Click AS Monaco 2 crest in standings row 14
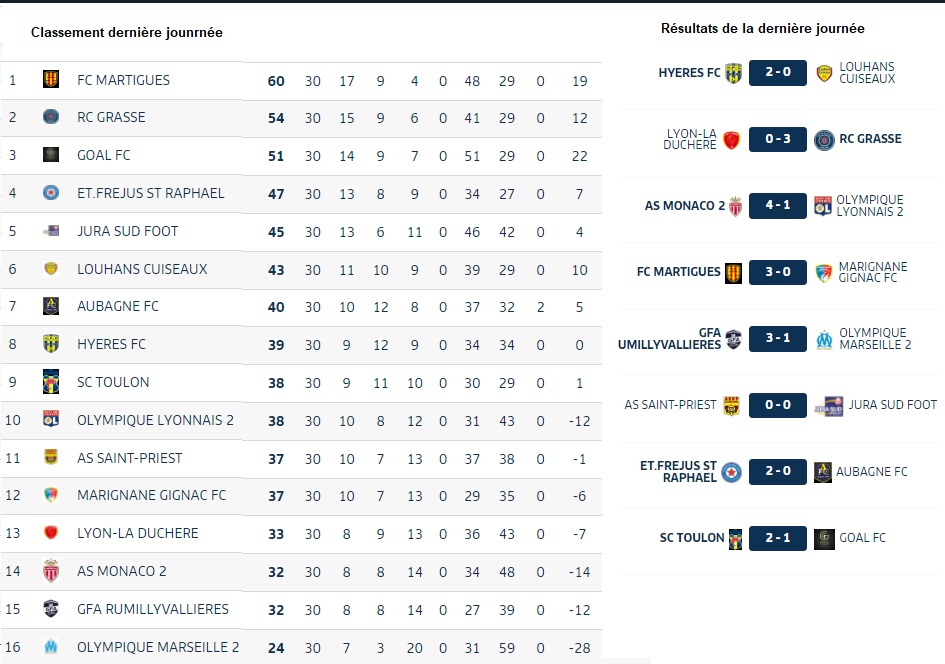Image resolution: width=945 pixels, height=664 pixels. (x=51, y=571)
